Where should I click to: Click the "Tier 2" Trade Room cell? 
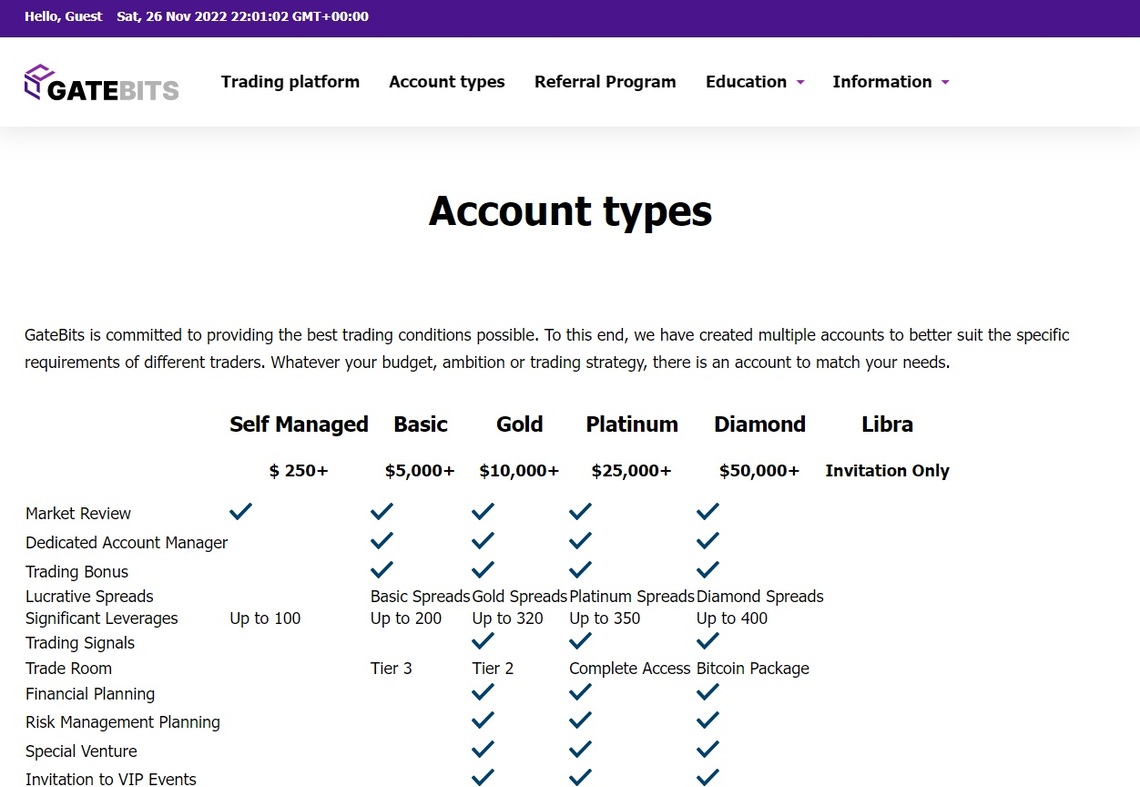pos(493,668)
